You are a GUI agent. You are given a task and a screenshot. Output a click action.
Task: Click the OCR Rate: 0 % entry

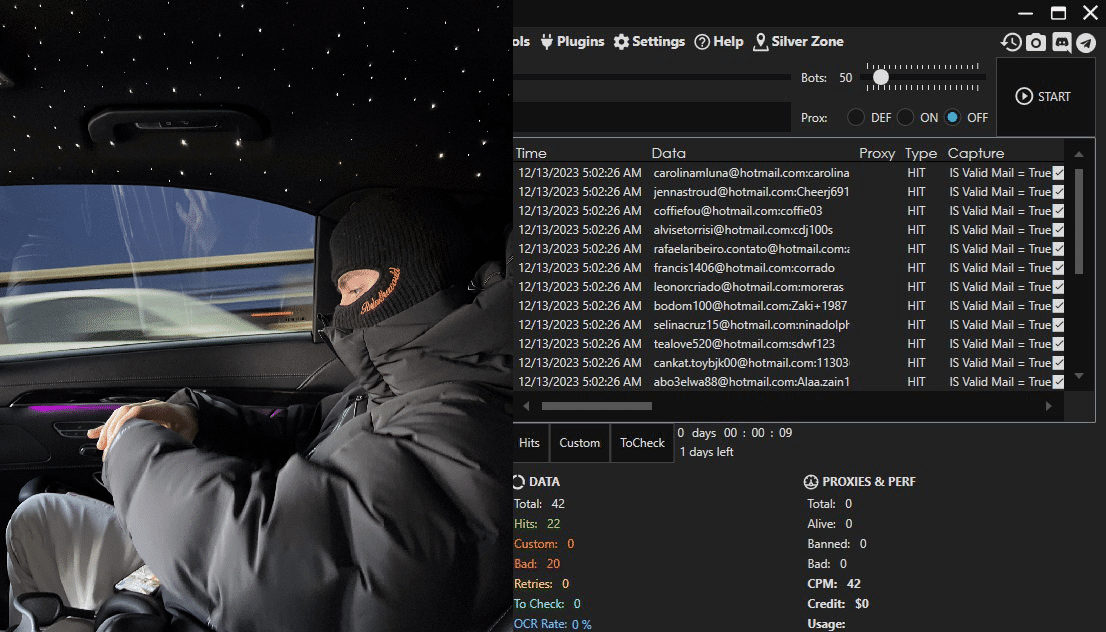(552, 624)
